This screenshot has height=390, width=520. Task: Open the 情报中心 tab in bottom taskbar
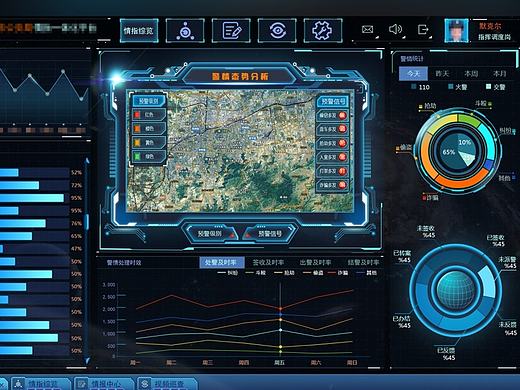[x=104, y=384]
